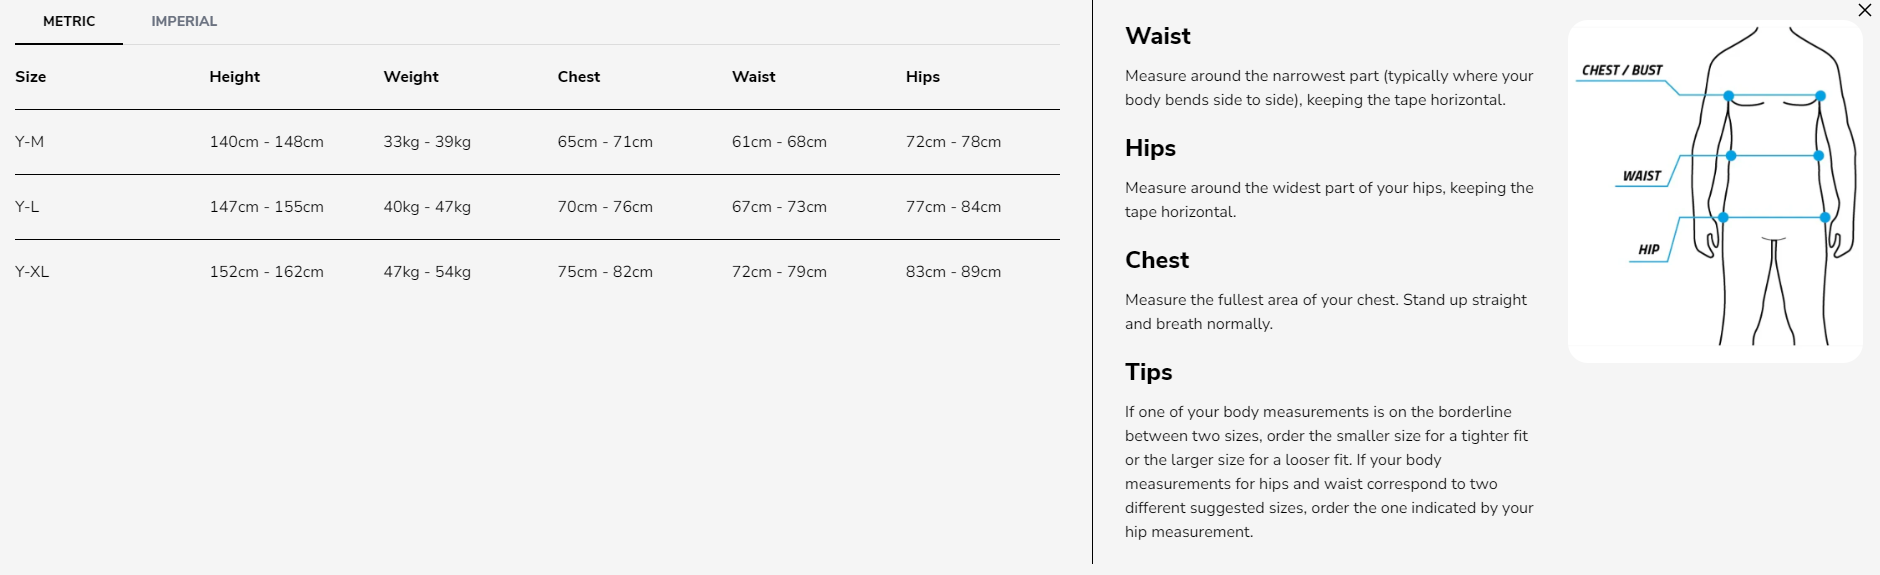
Task: Click the Weight column header
Action: (411, 77)
